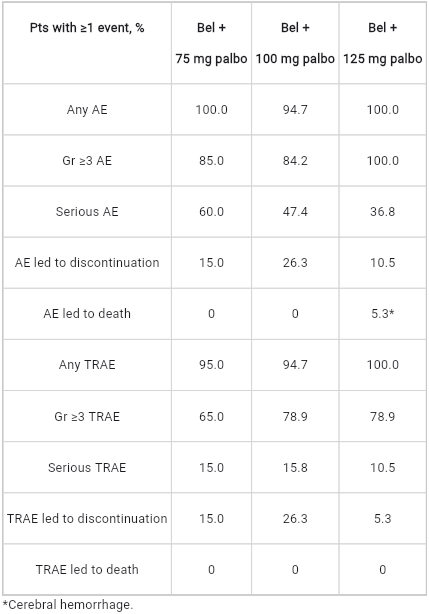Select the 'AE led to death' label

87,314
